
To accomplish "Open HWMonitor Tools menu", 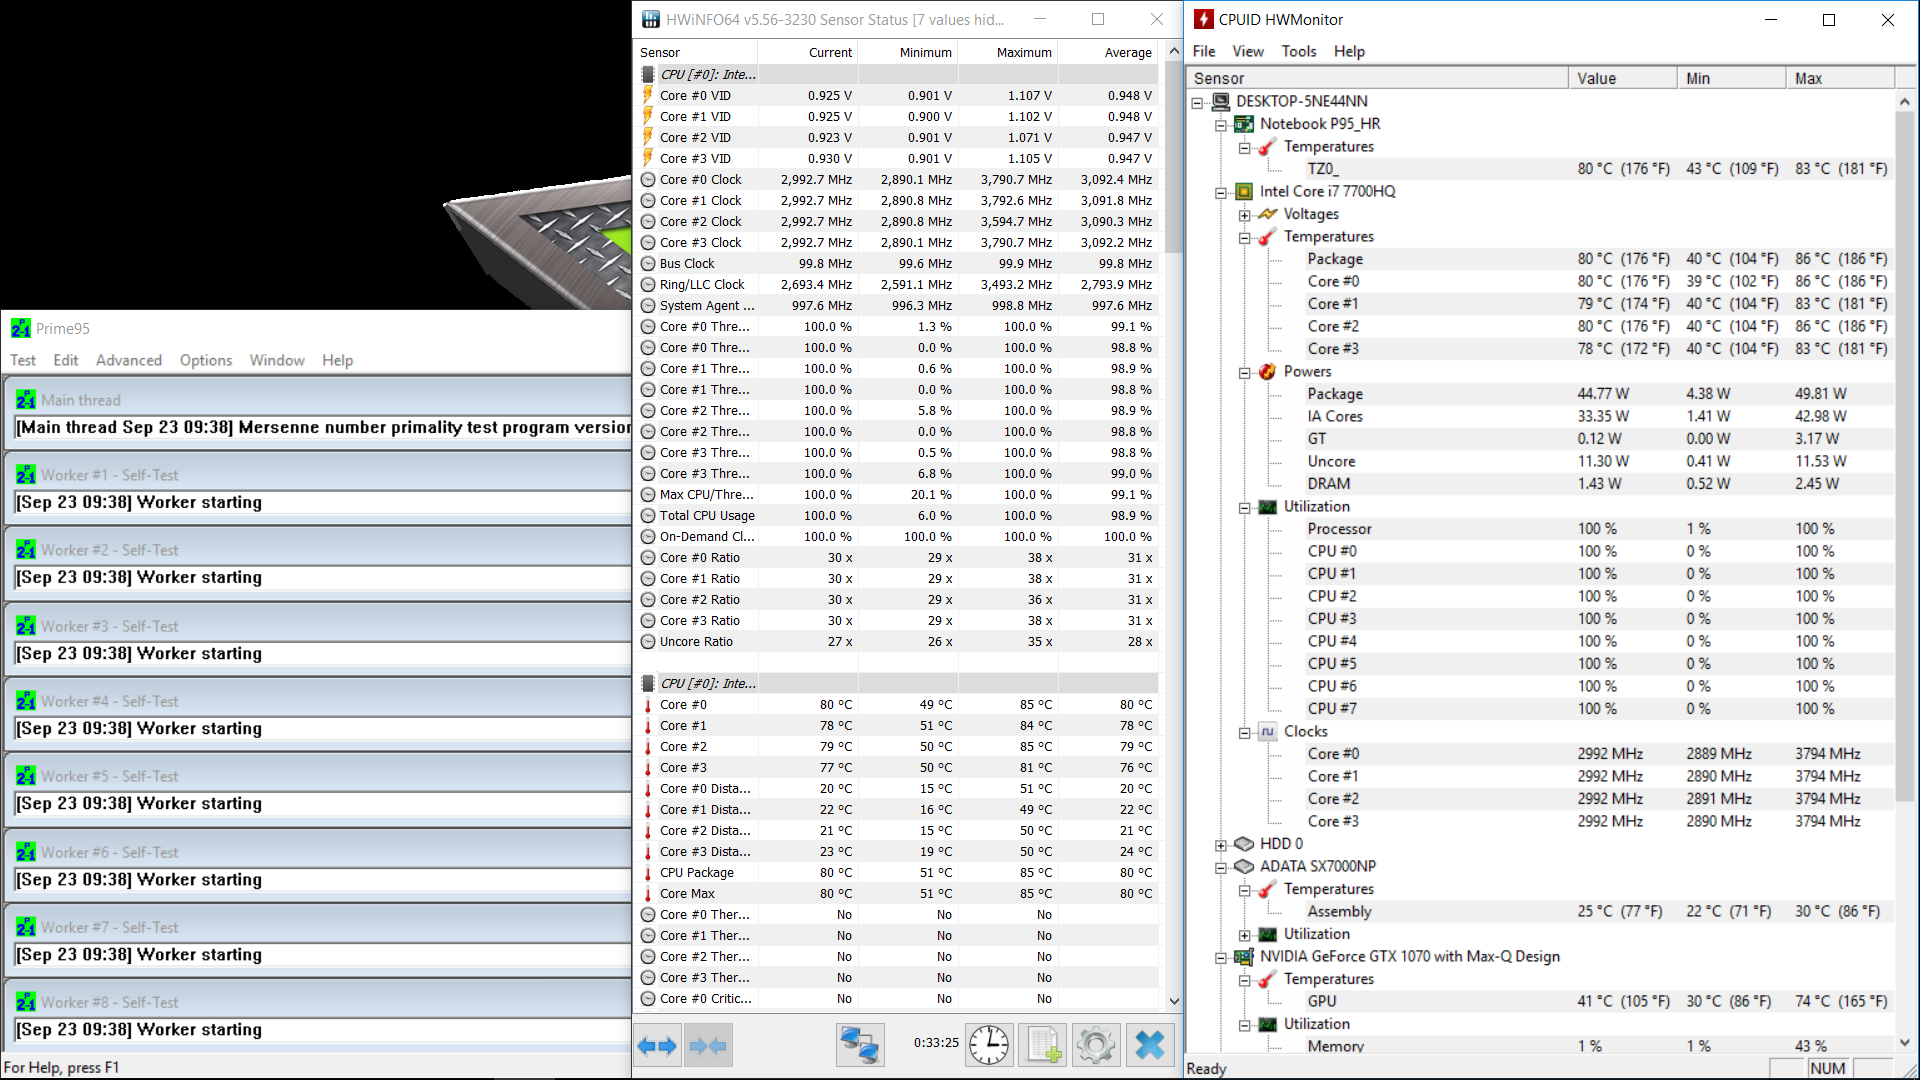I will [1298, 51].
